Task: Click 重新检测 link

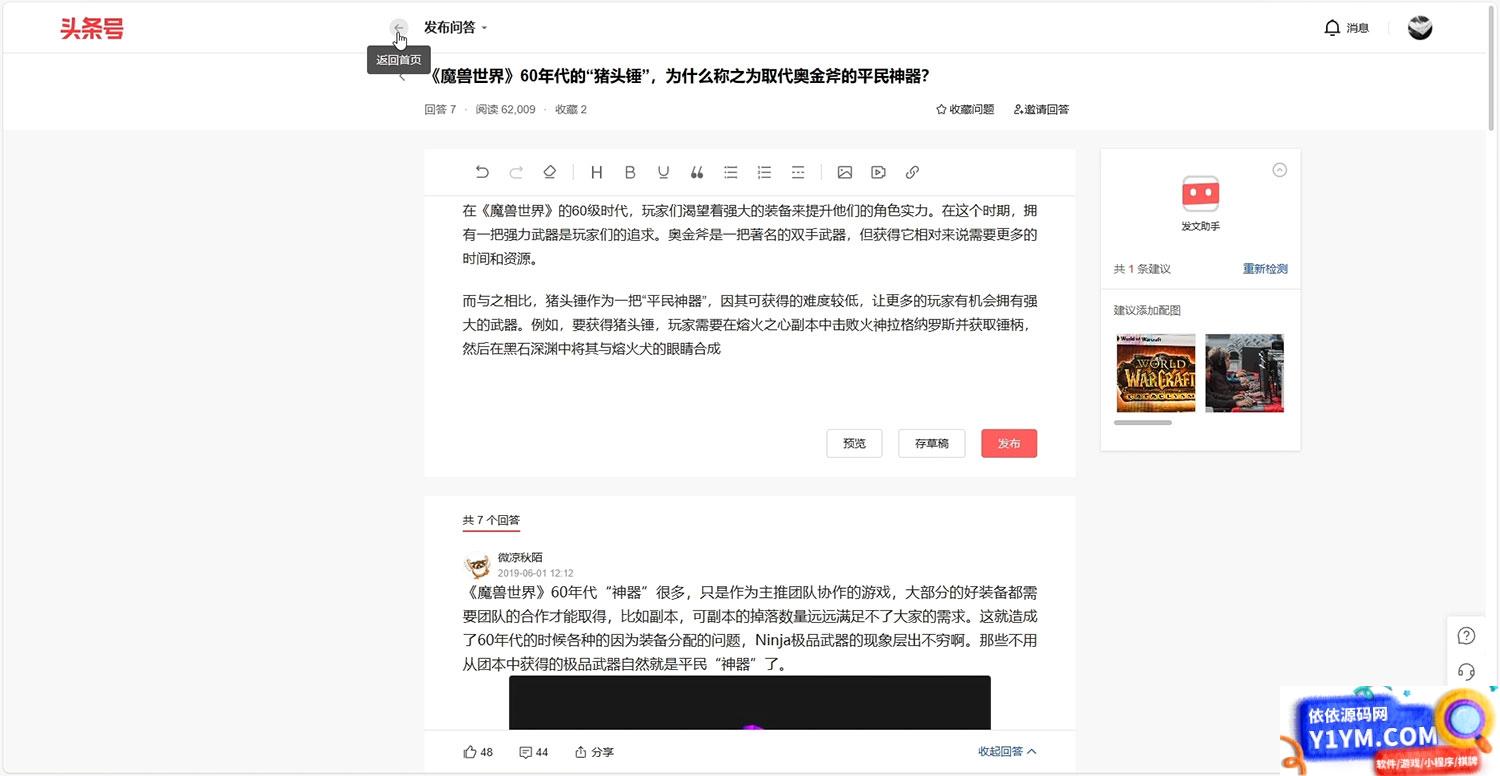Action: pyautogui.click(x=1265, y=269)
